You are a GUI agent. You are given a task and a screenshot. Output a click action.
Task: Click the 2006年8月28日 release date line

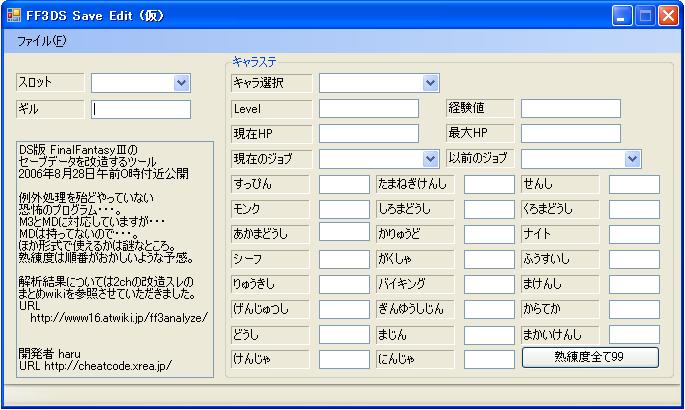click(104, 174)
